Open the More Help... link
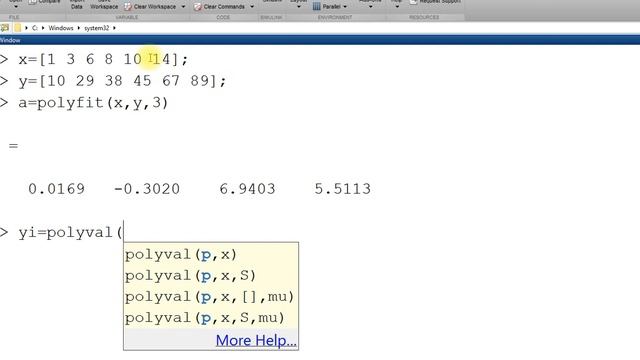 pos(256,340)
